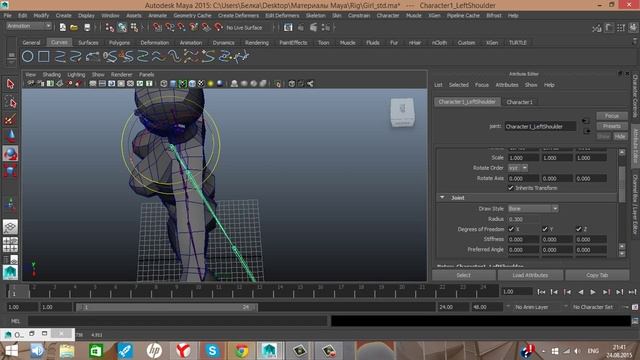This screenshot has width=640, height=360.
Task: Select the arrow Select tool
Action: coord(10,84)
